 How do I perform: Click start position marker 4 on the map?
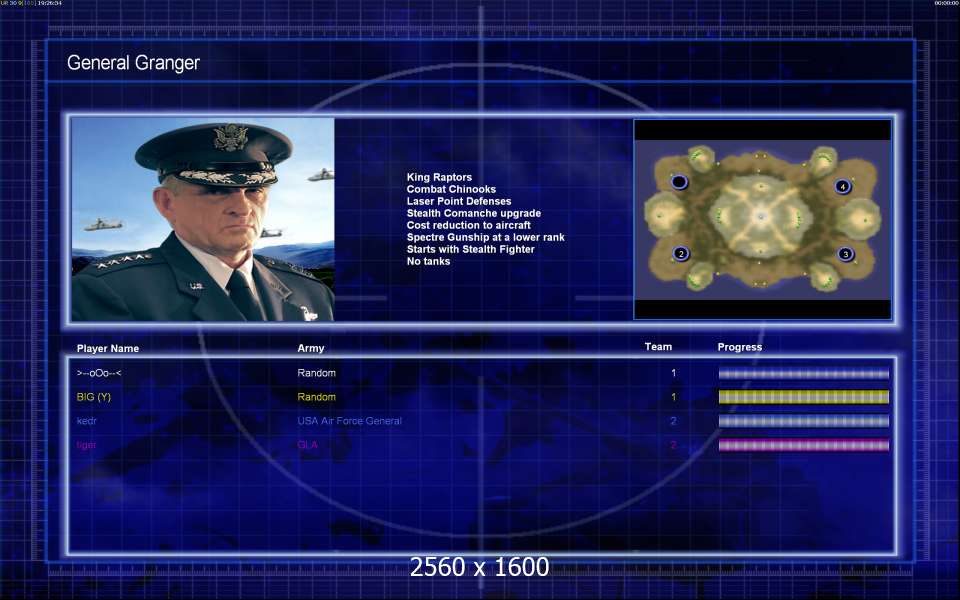[842, 187]
